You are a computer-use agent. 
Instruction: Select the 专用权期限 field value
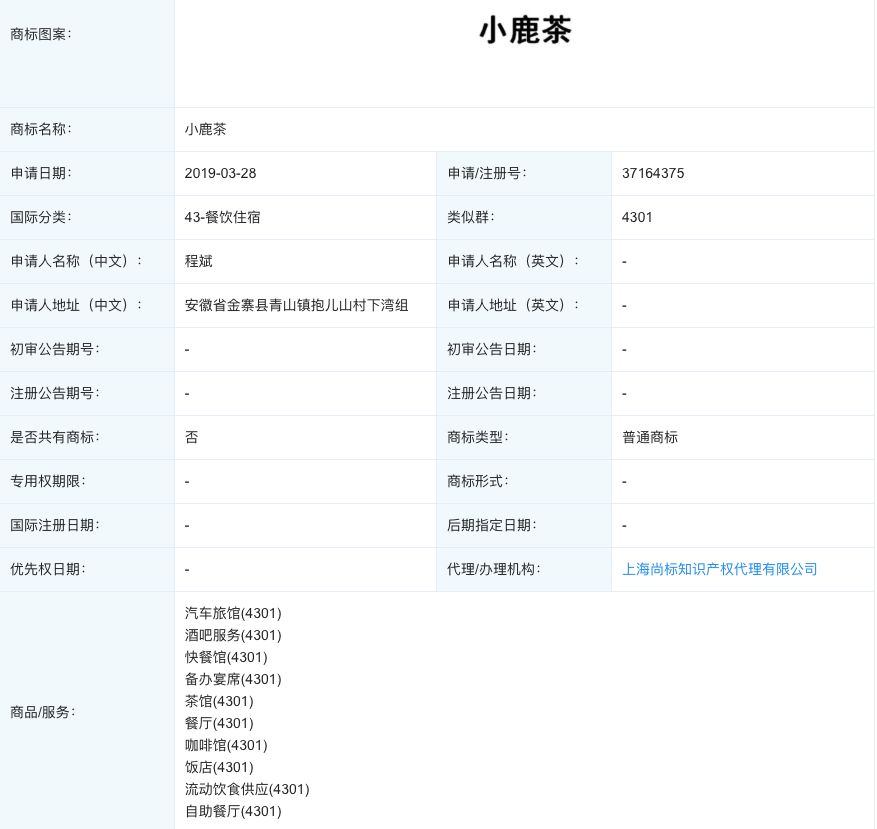[x=187, y=481]
